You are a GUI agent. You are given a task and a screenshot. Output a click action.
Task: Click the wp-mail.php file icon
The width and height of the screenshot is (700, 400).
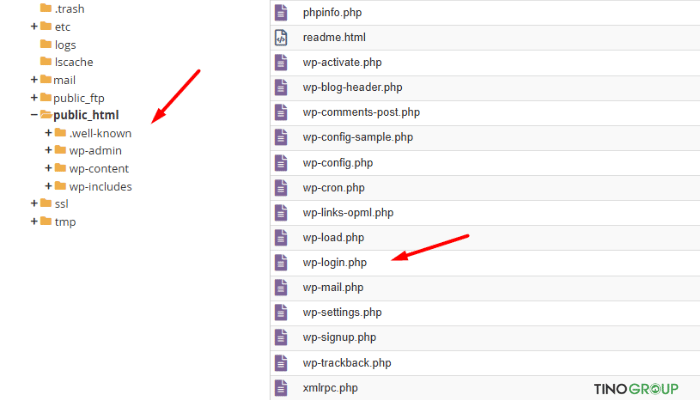pos(281,288)
